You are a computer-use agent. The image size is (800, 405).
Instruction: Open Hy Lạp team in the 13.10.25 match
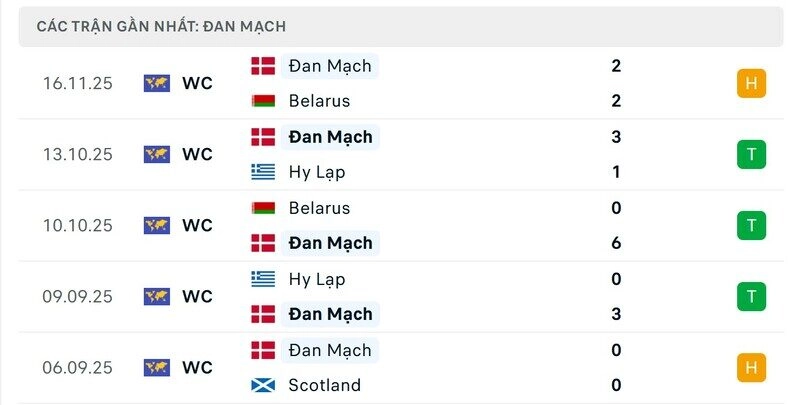[316, 172]
